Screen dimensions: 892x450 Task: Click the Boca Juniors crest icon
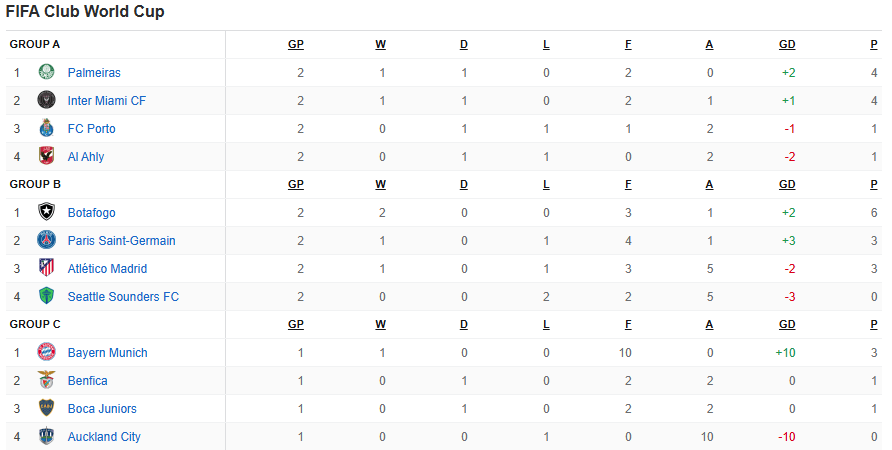coord(47,408)
